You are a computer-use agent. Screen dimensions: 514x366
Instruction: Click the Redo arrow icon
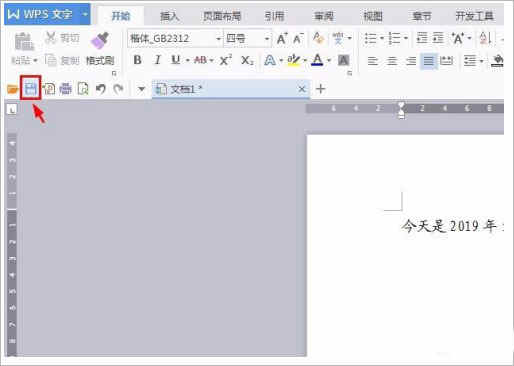tap(118, 89)
